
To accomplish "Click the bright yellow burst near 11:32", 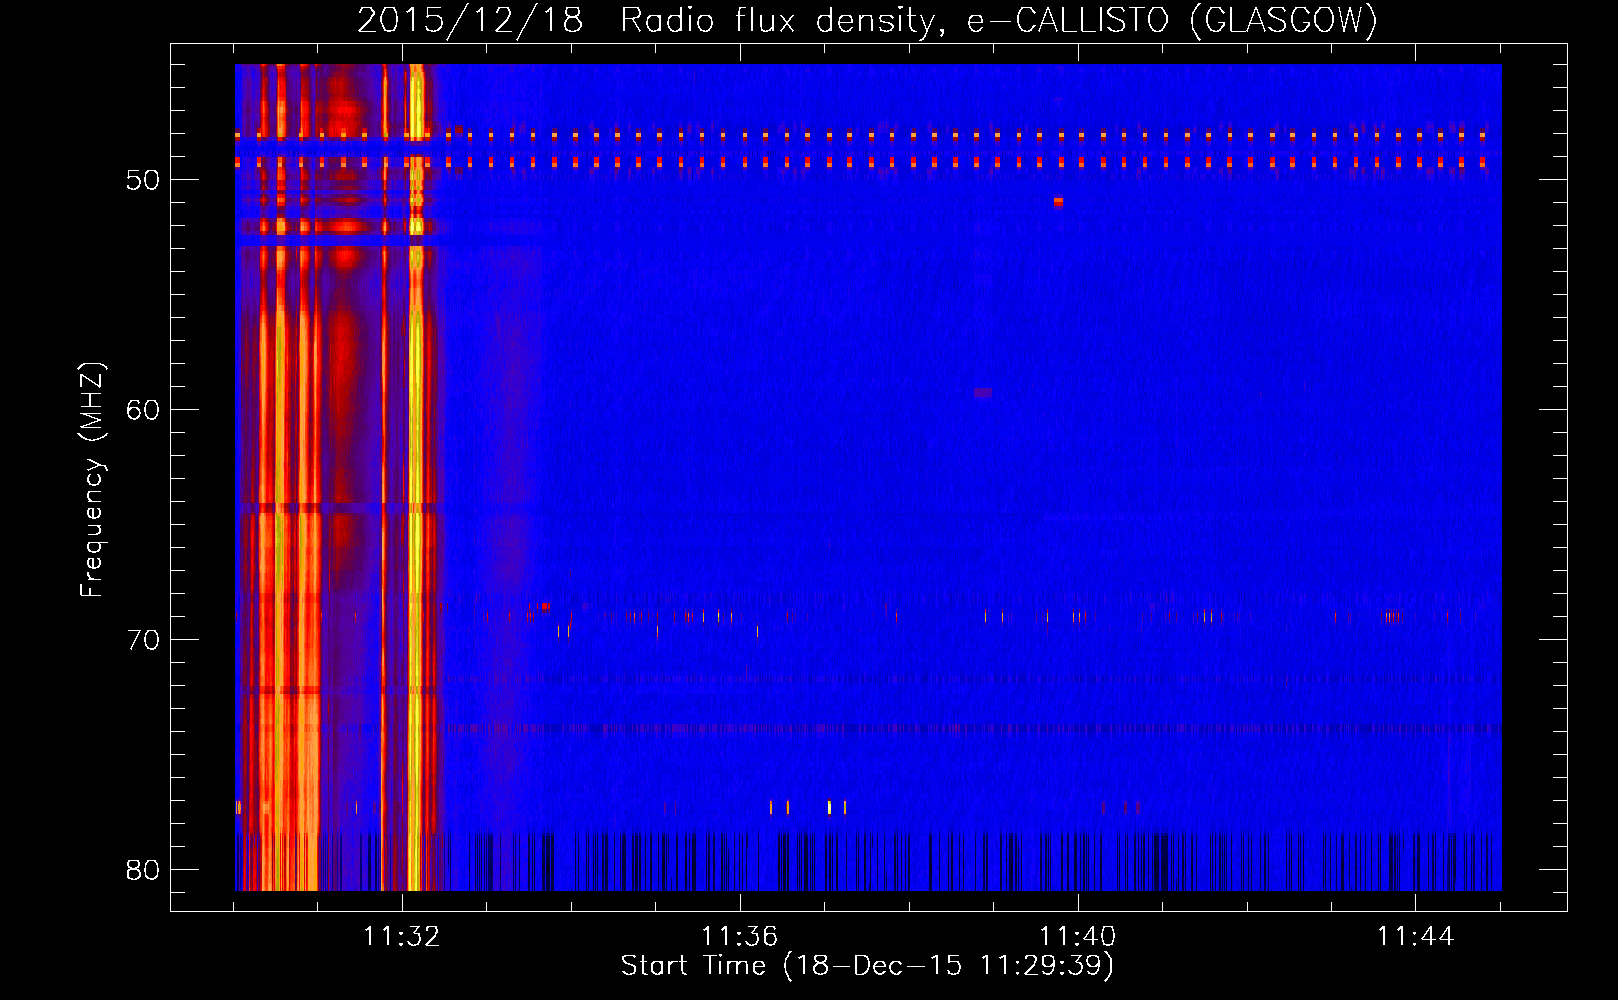I will pos(416,477).
